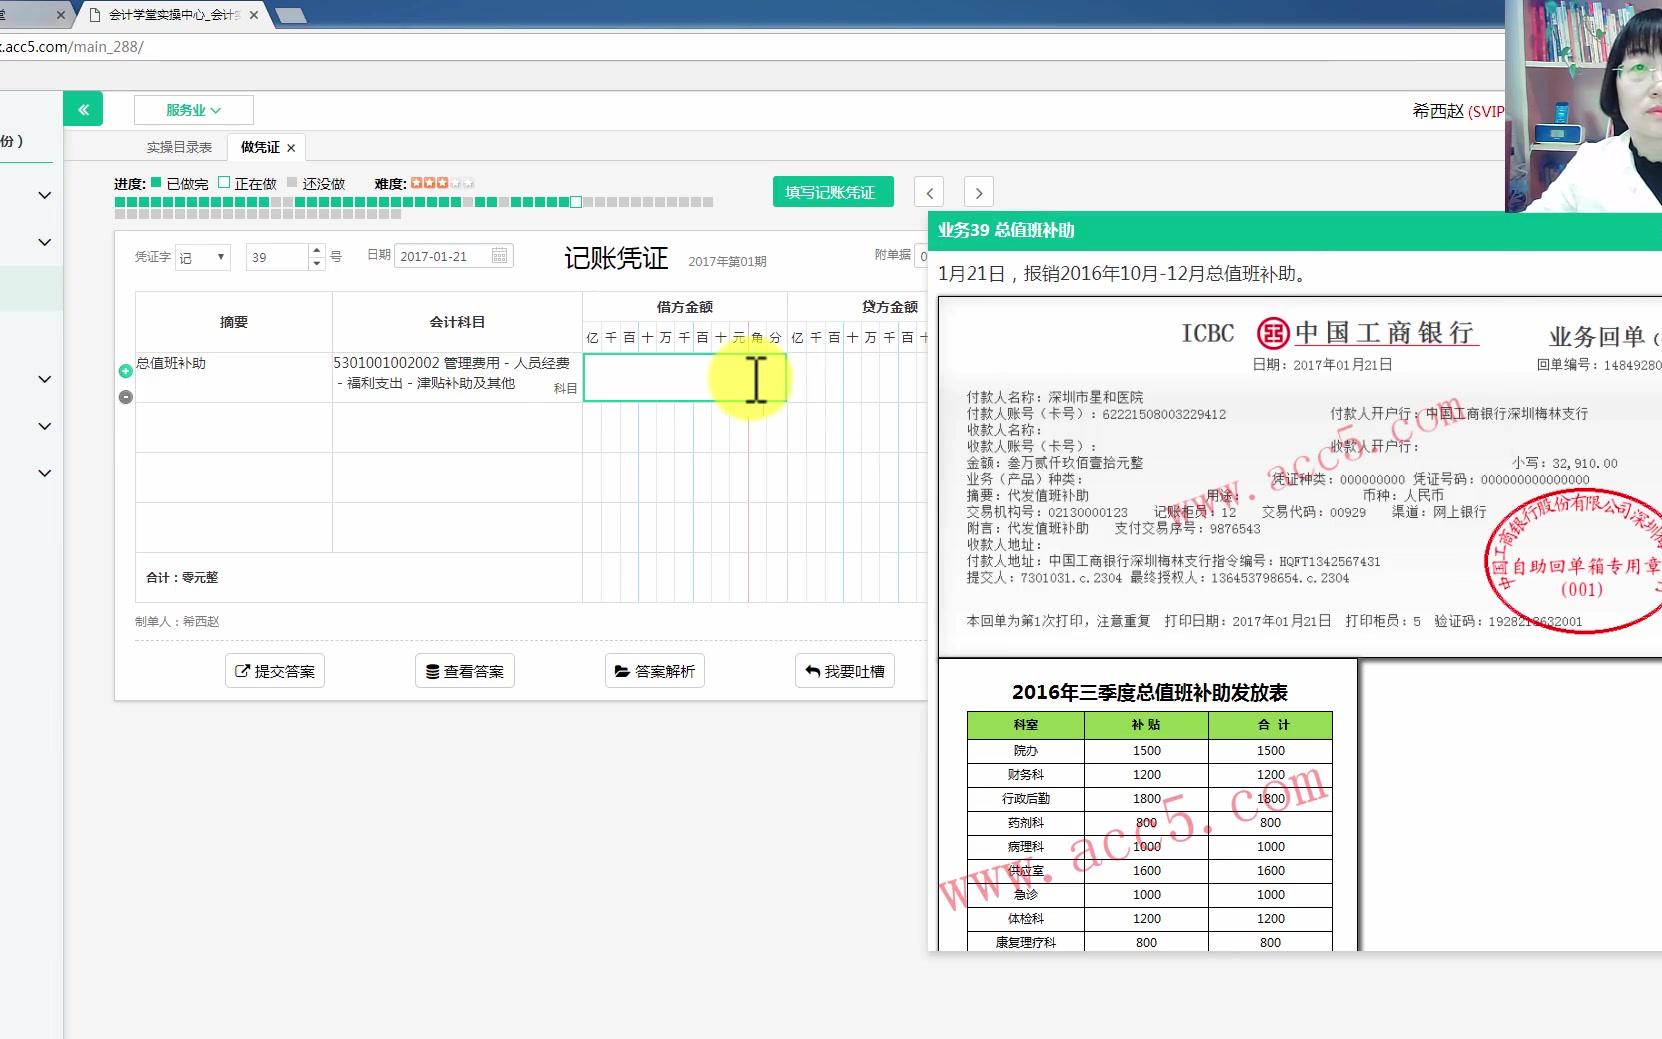This screenshot has width=1662, height=1039.
Task: Click the folder icon on 答案解析 button
Action: coord(622,671)
